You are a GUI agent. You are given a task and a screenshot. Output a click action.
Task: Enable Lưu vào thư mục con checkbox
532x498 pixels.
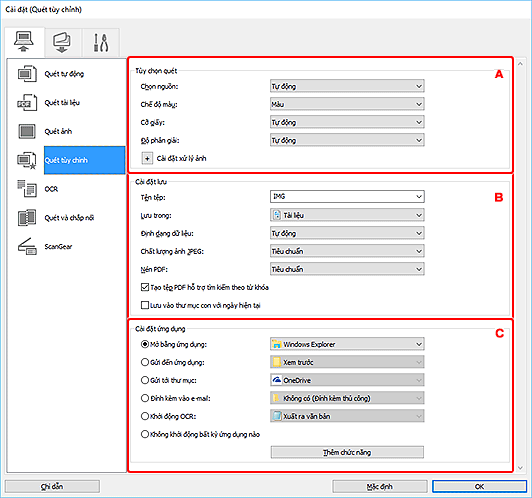pos(145,305)
